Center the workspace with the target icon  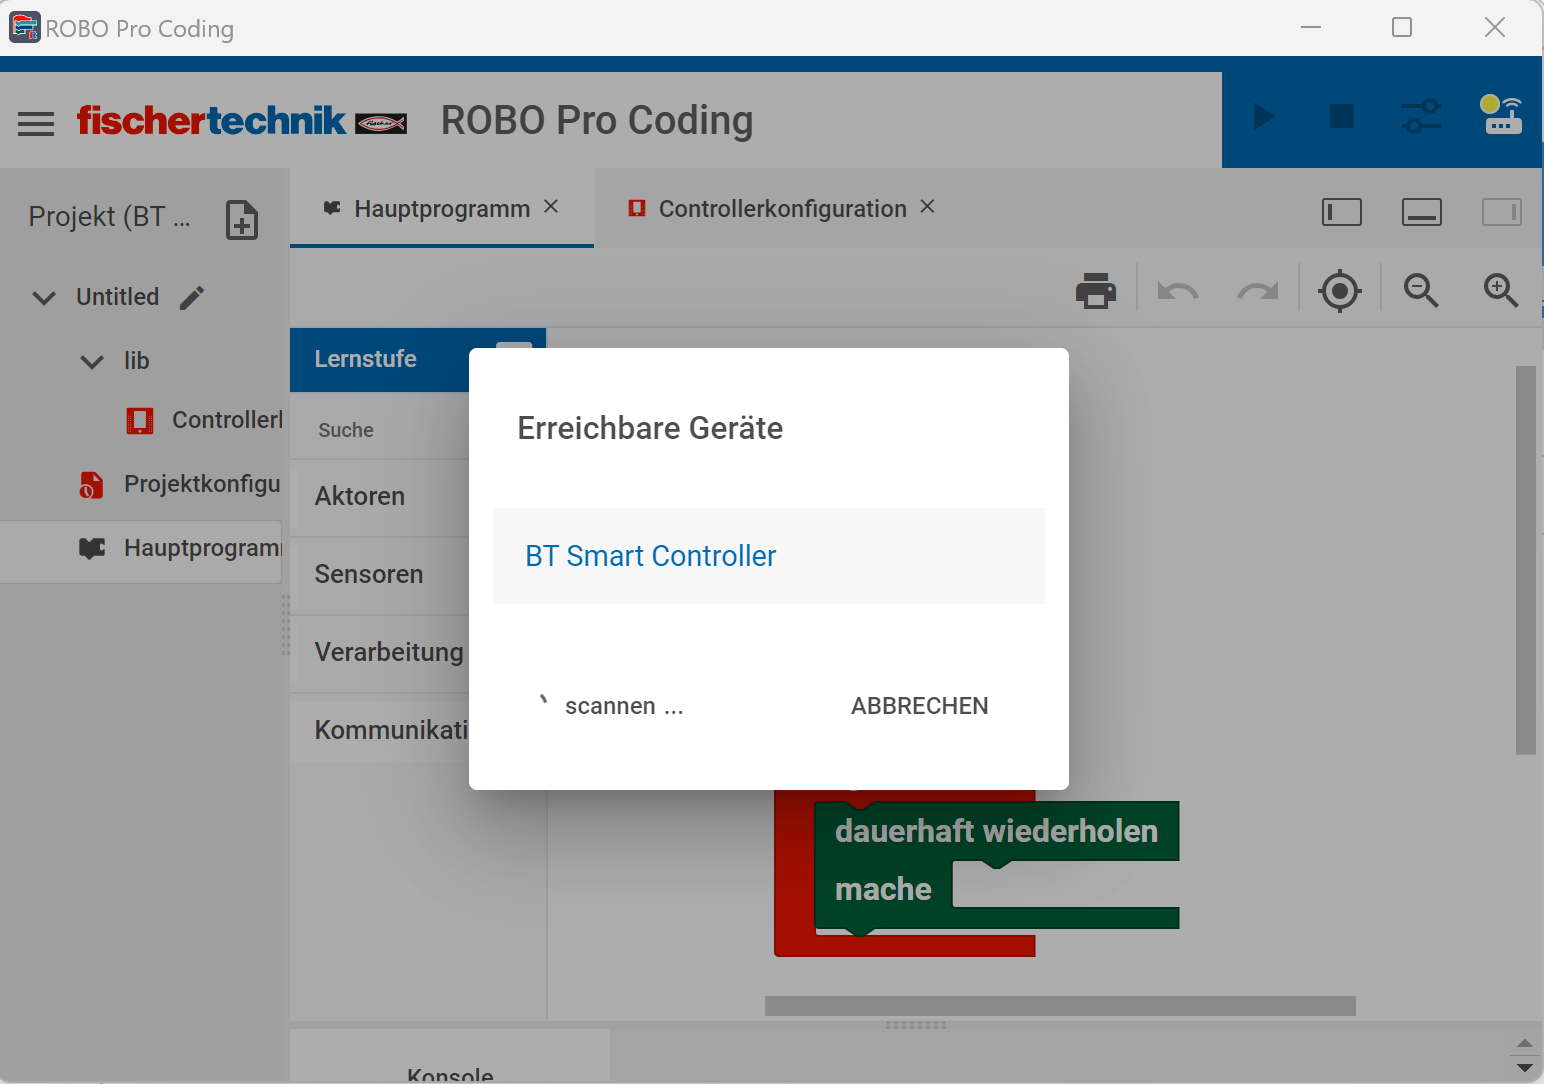pyautogui.click(x=1340, y=291)
